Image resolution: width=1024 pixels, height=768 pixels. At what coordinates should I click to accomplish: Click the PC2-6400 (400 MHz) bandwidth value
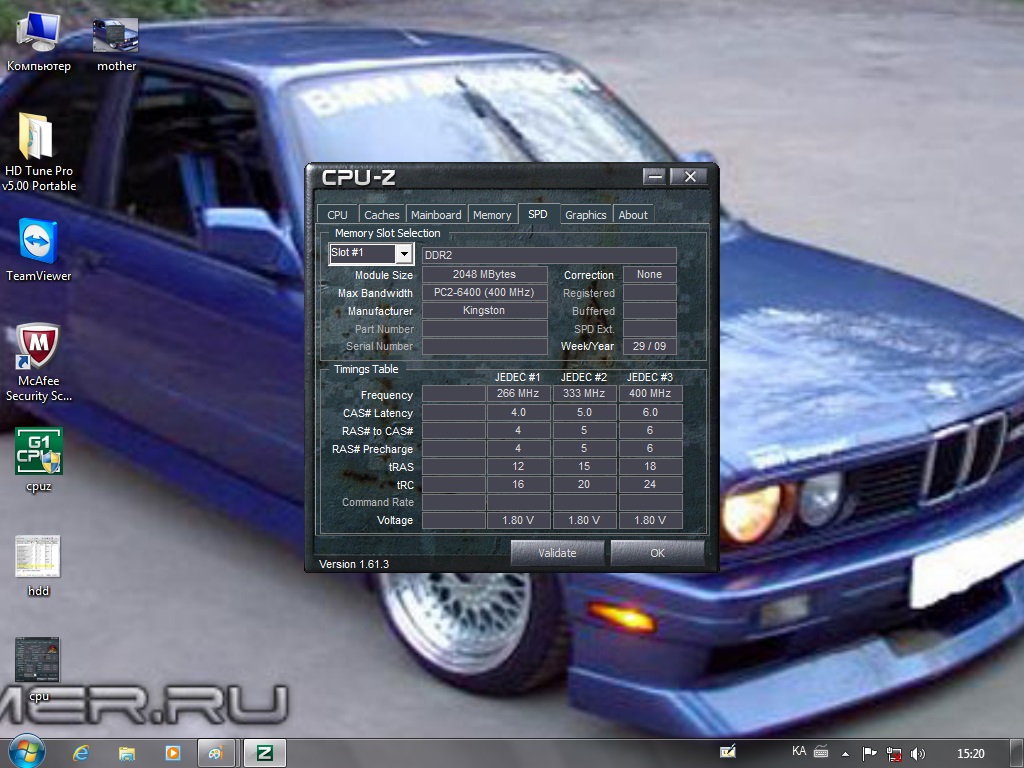pos(485,292)
